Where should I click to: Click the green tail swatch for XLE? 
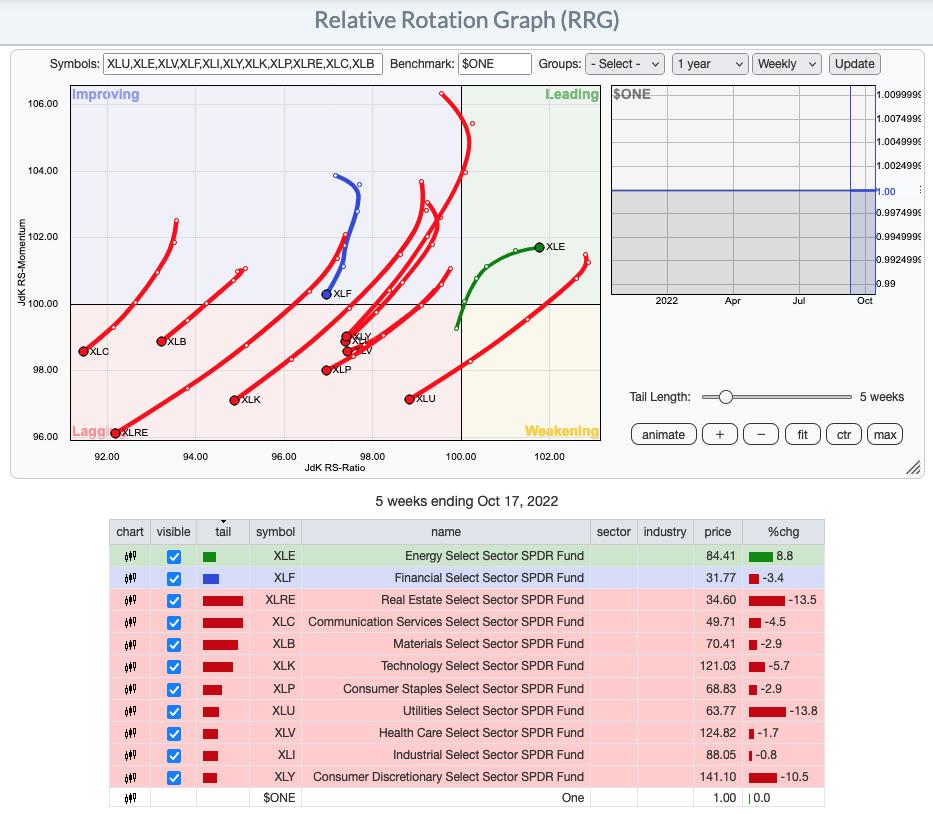click(209, 557)
